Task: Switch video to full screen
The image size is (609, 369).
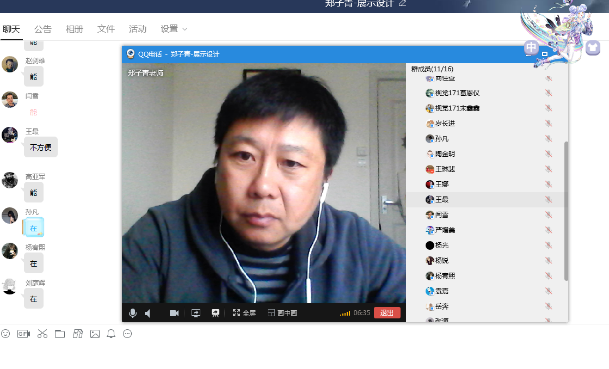Action: (244, 313)
